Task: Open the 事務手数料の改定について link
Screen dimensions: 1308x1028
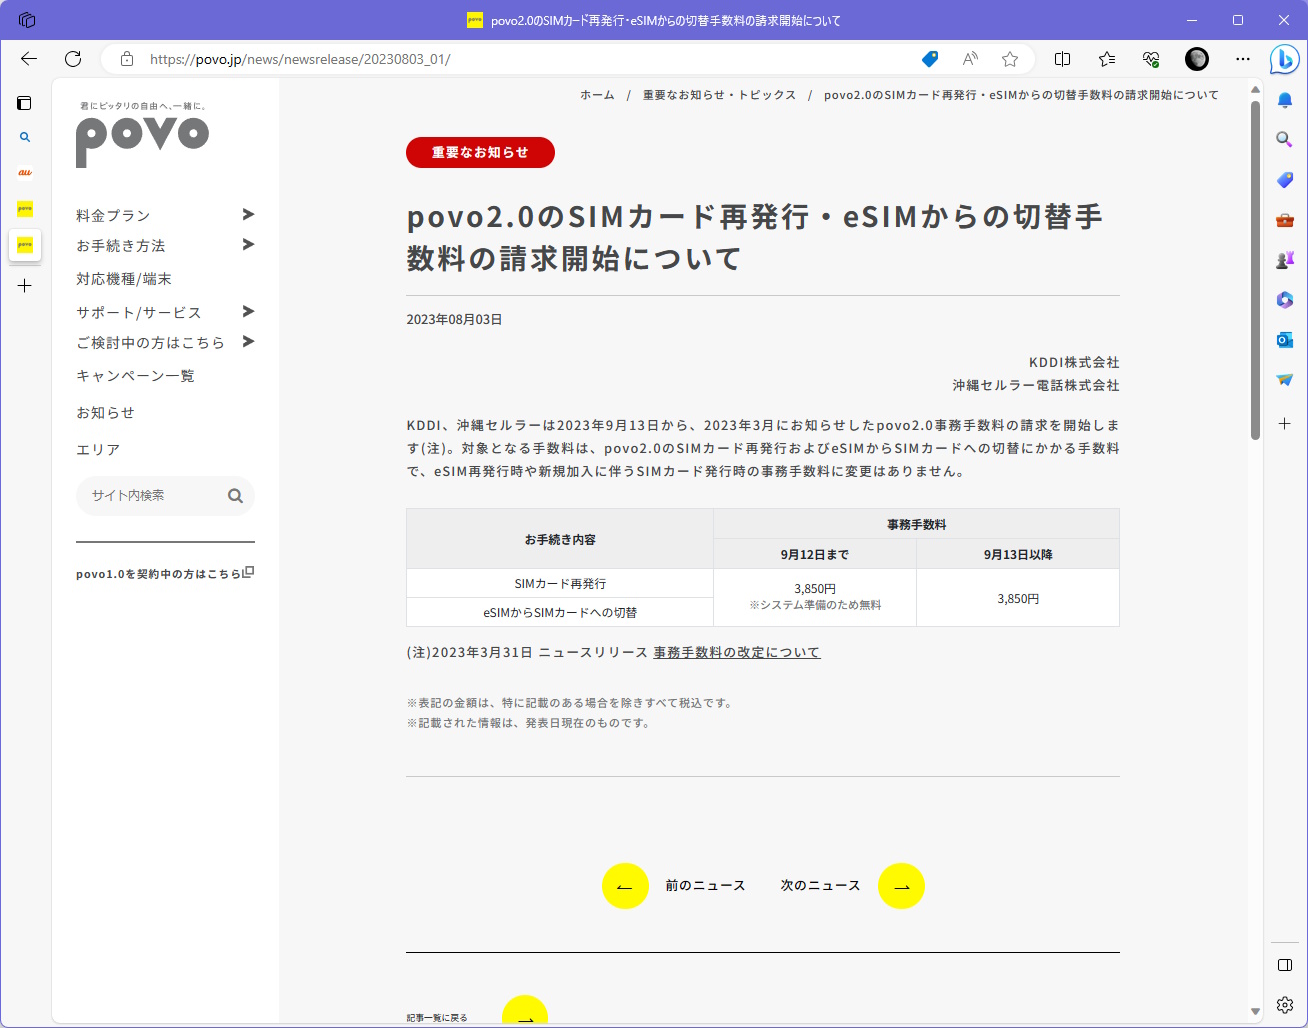Action: [736, 651]
